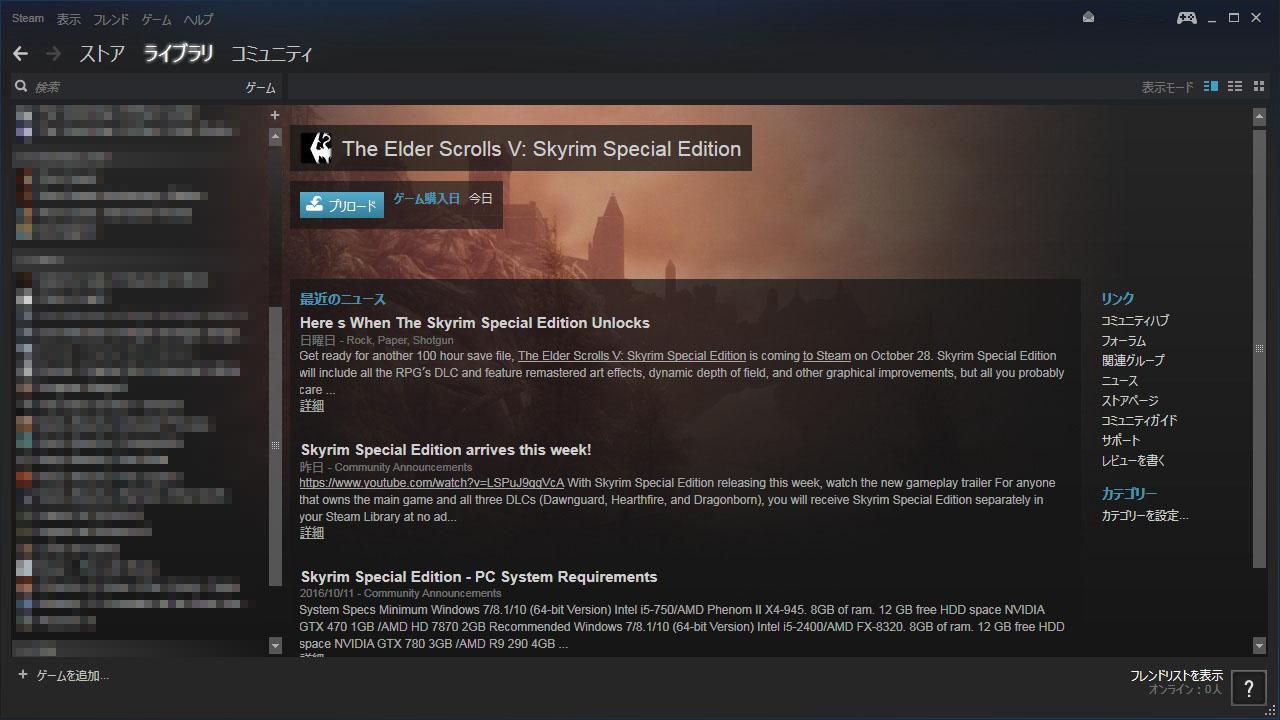Screen dimensions: 1280x720
Task: Expand 詳細 under arrives this week news
Action: (x=312, y=533)
